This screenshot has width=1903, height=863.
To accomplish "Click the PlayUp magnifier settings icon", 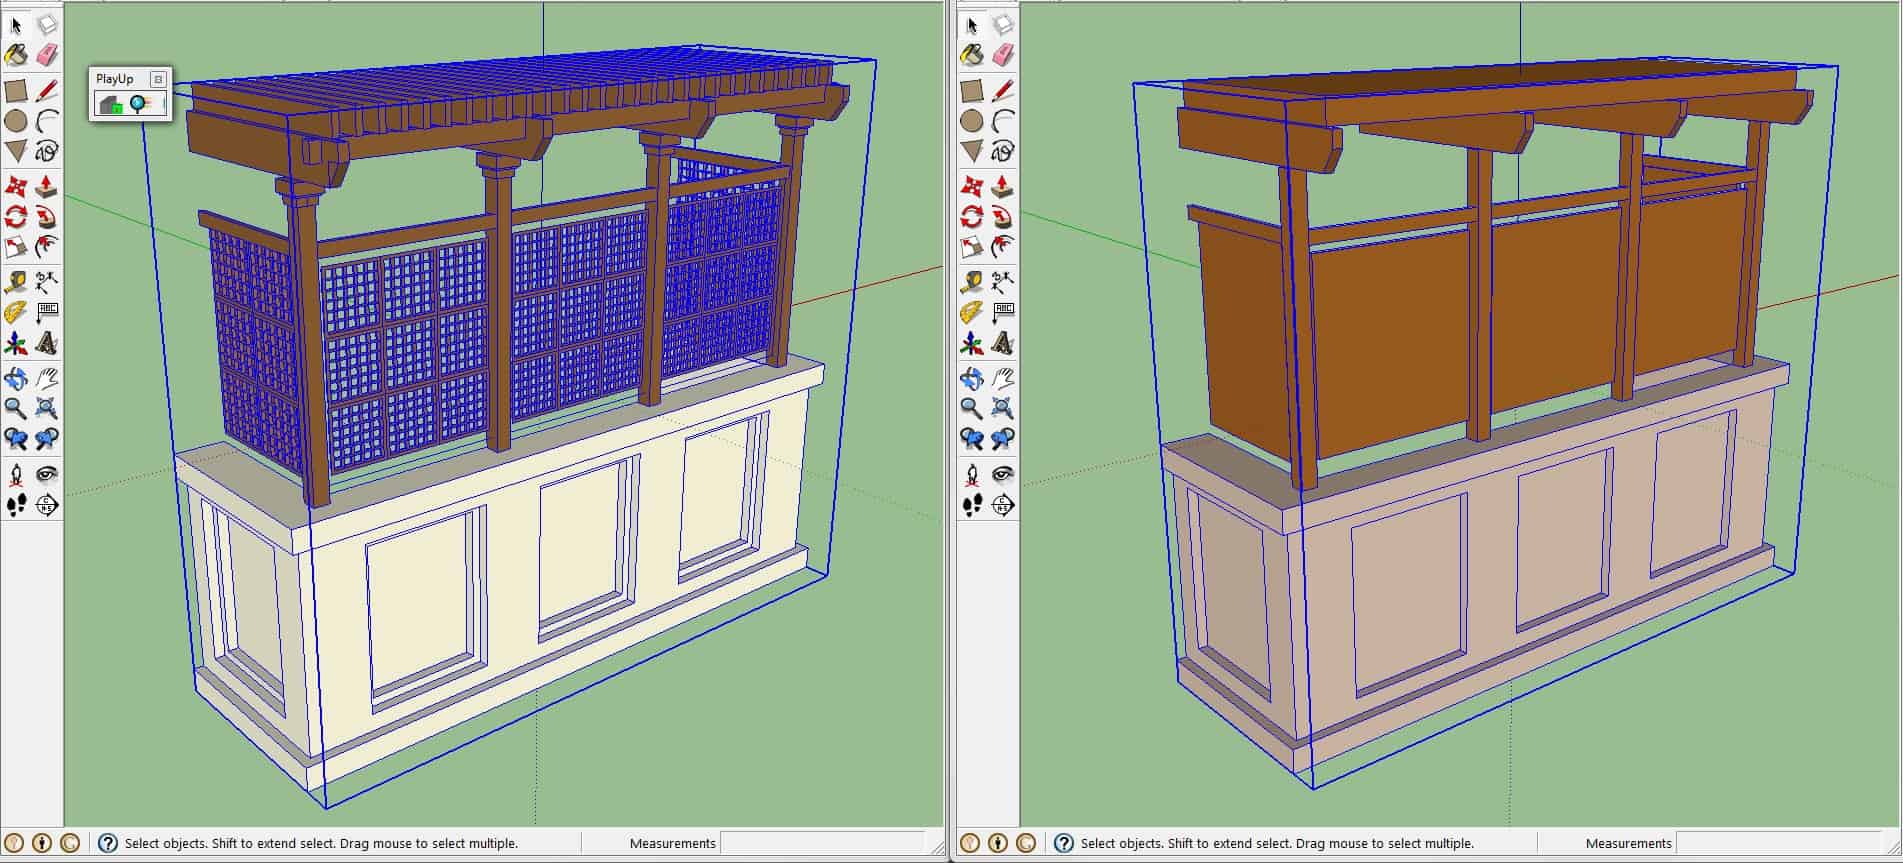I will (141, 103).
